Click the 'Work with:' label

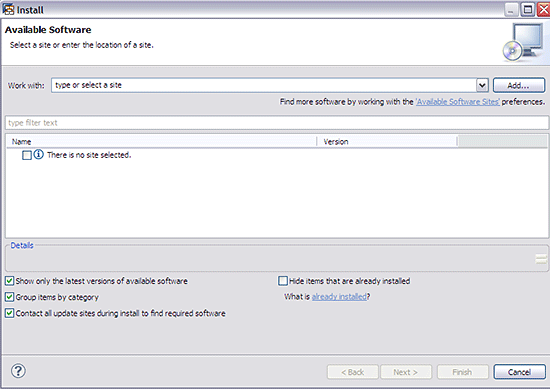[26, 86]
